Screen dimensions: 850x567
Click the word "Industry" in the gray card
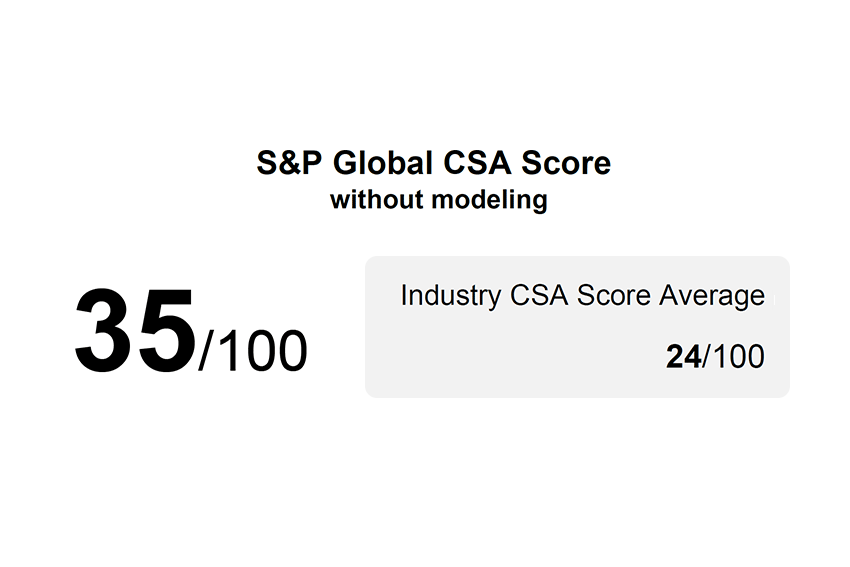coord(451,296)
